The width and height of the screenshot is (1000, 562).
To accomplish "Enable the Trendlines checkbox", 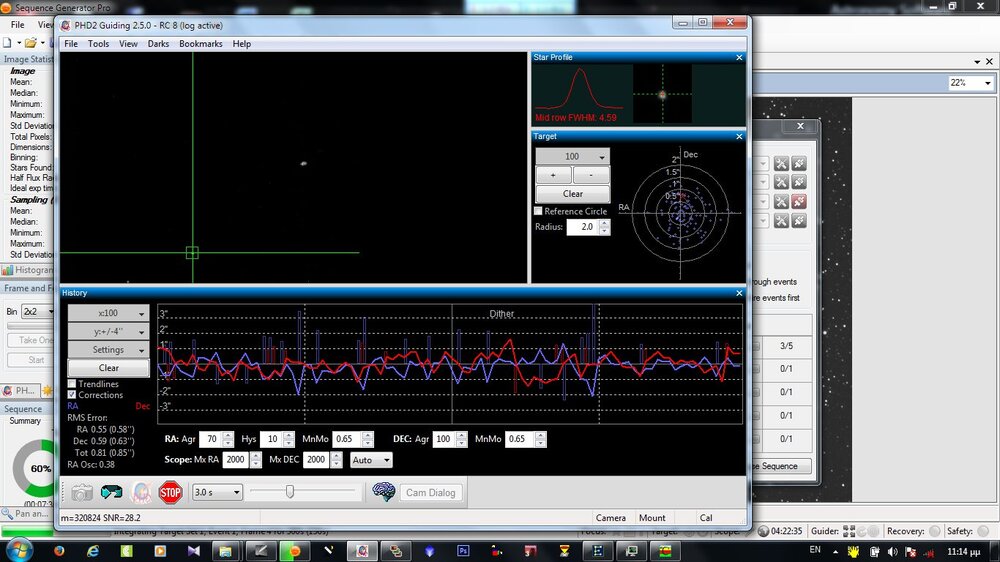I will click(72, 384).
